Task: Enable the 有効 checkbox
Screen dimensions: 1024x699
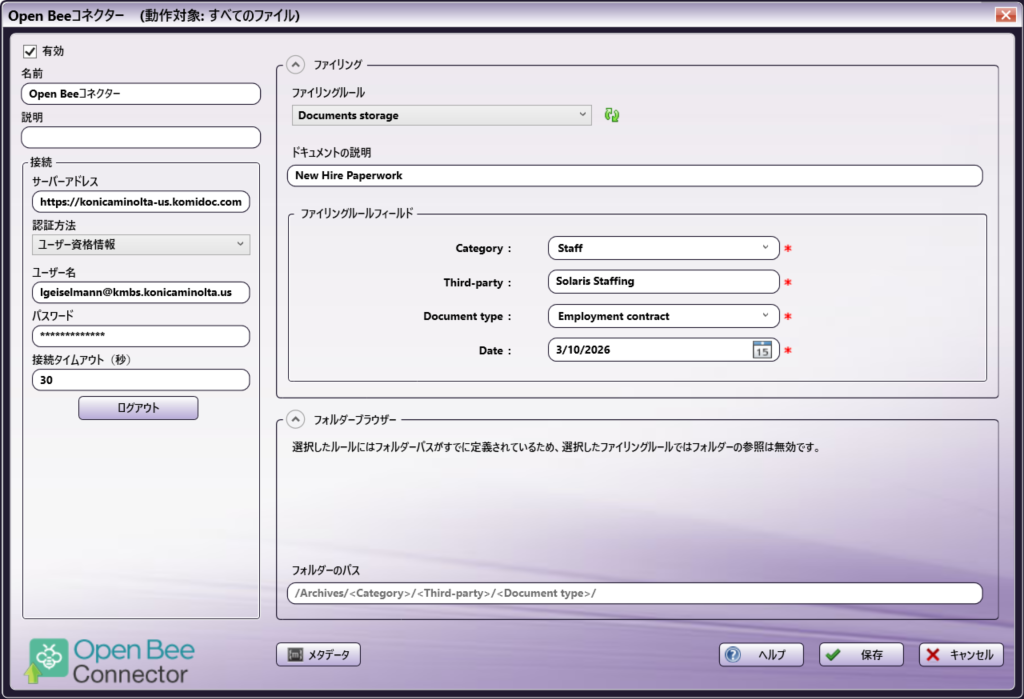Action: click(29, 51)
